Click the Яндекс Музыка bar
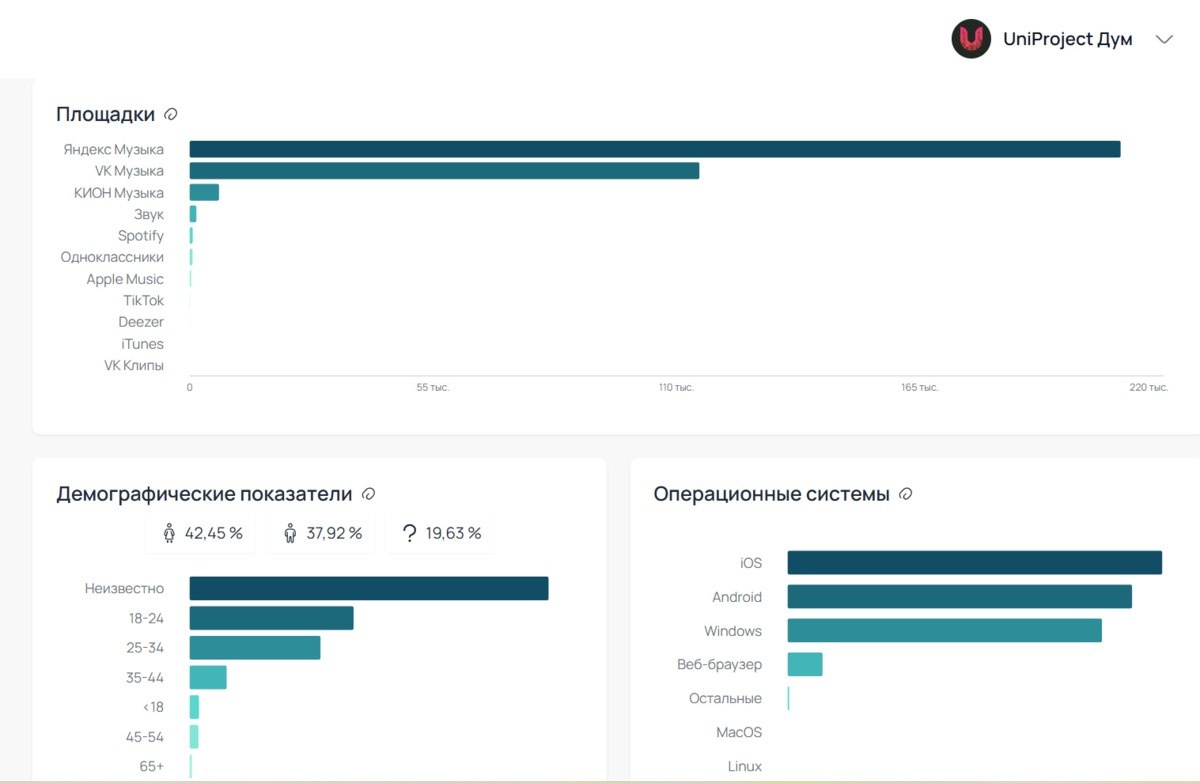 click(655, 149)
